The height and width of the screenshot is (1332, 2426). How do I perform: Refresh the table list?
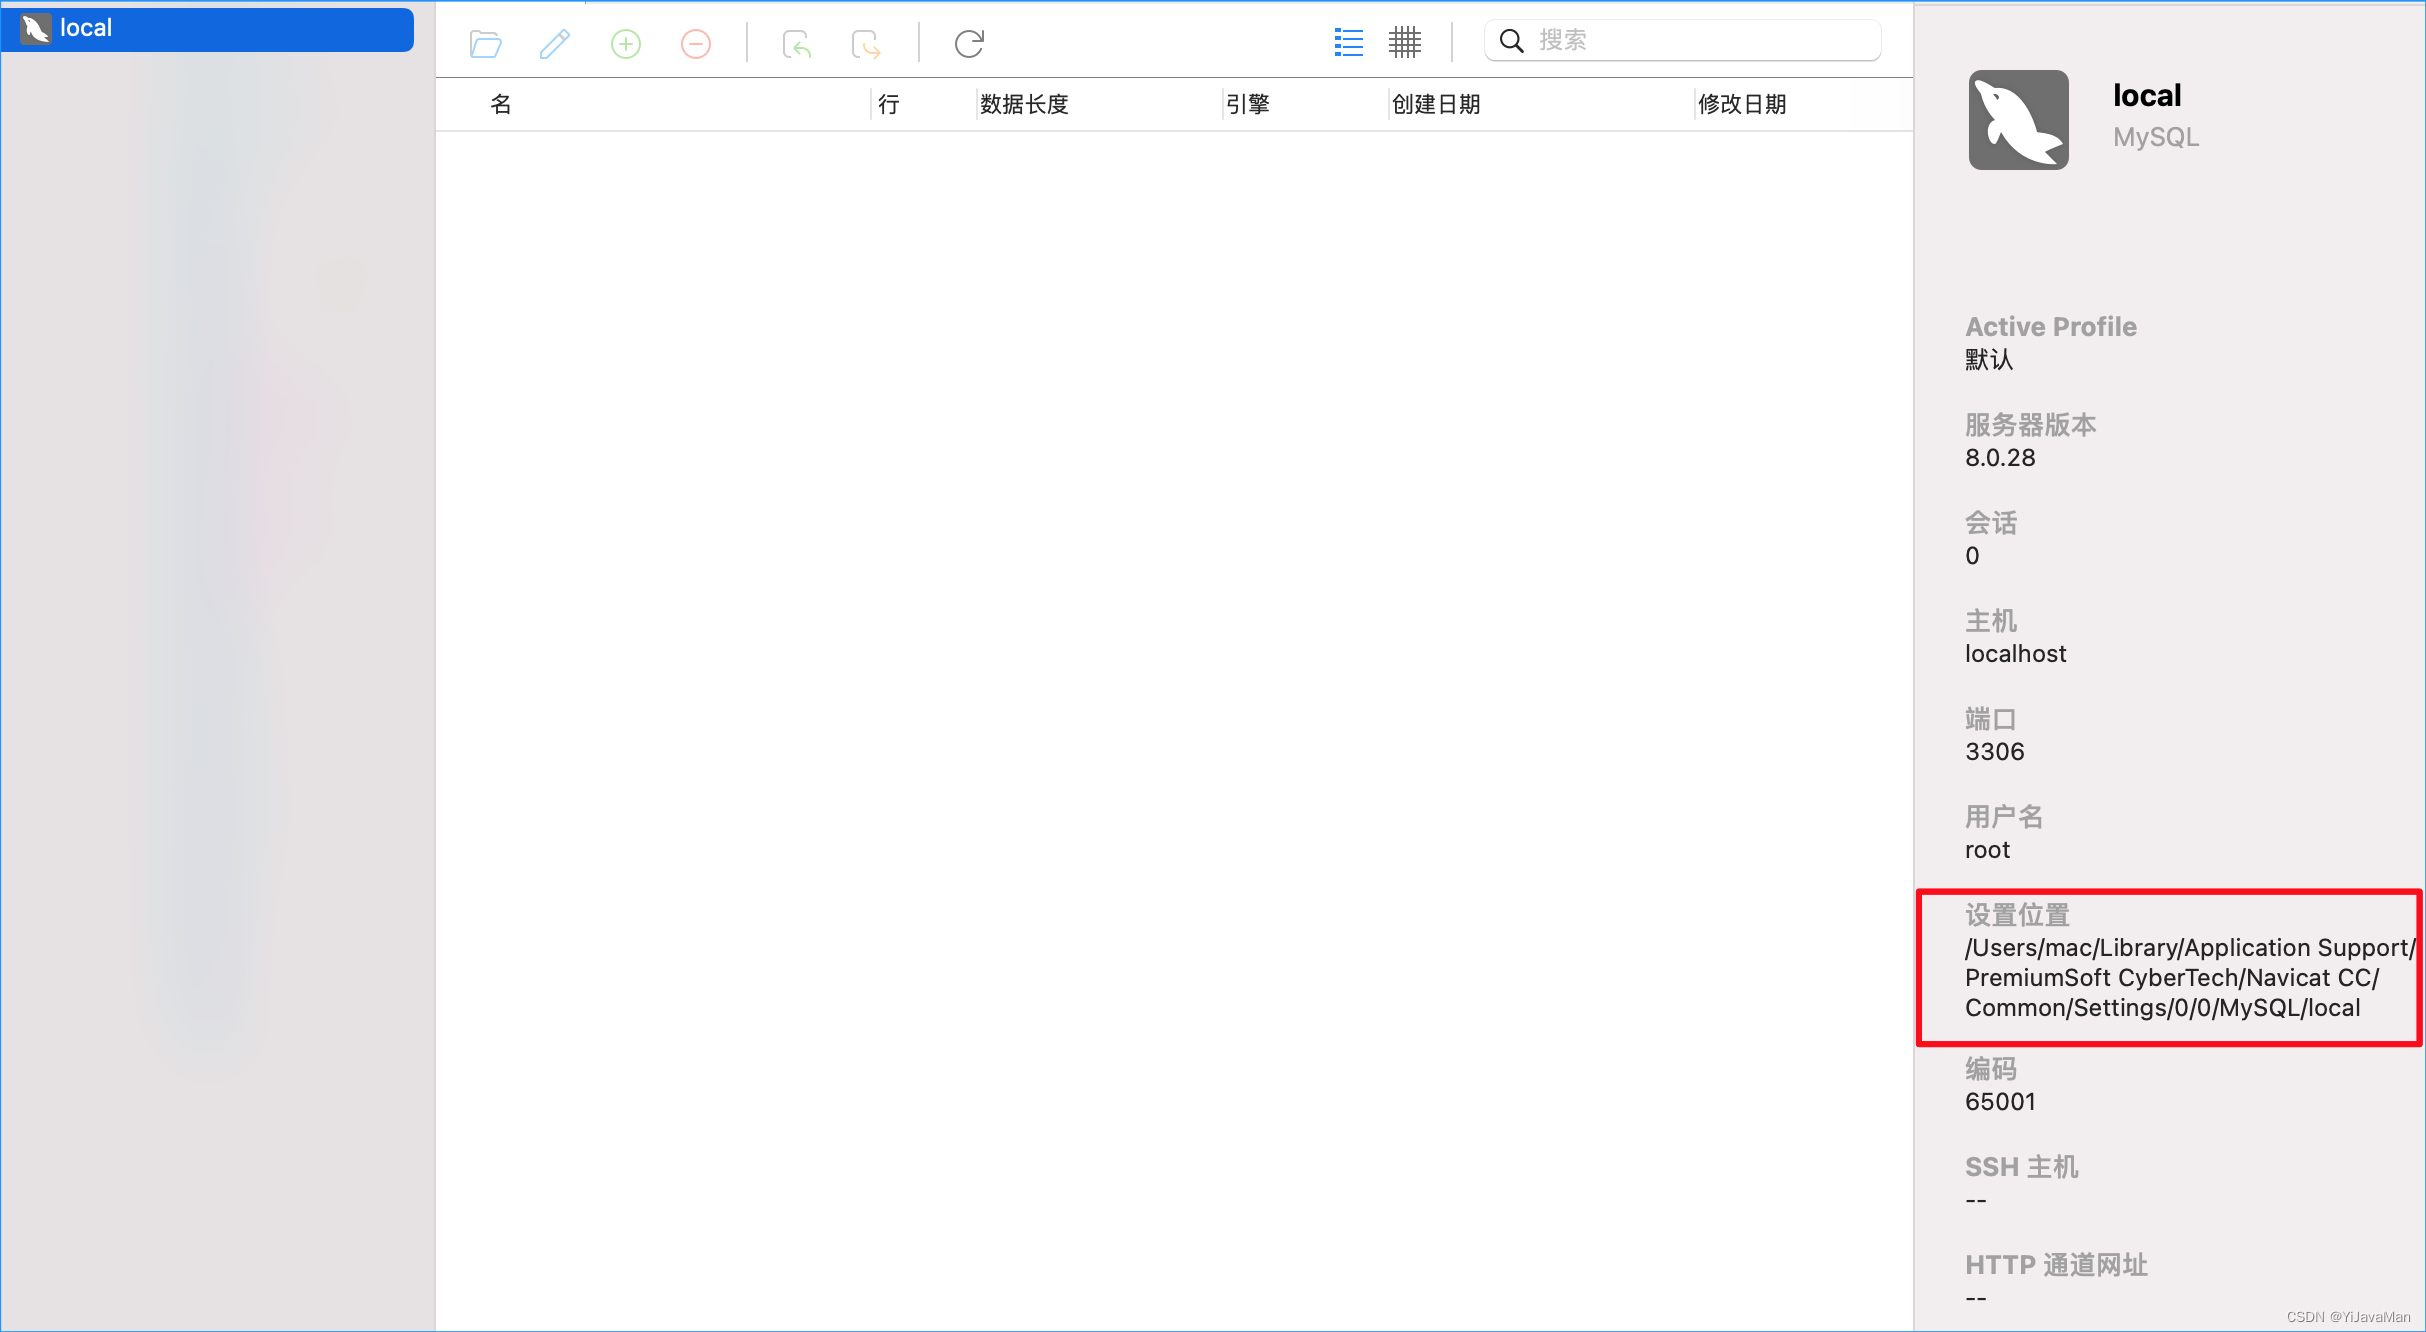pos(967,43)
